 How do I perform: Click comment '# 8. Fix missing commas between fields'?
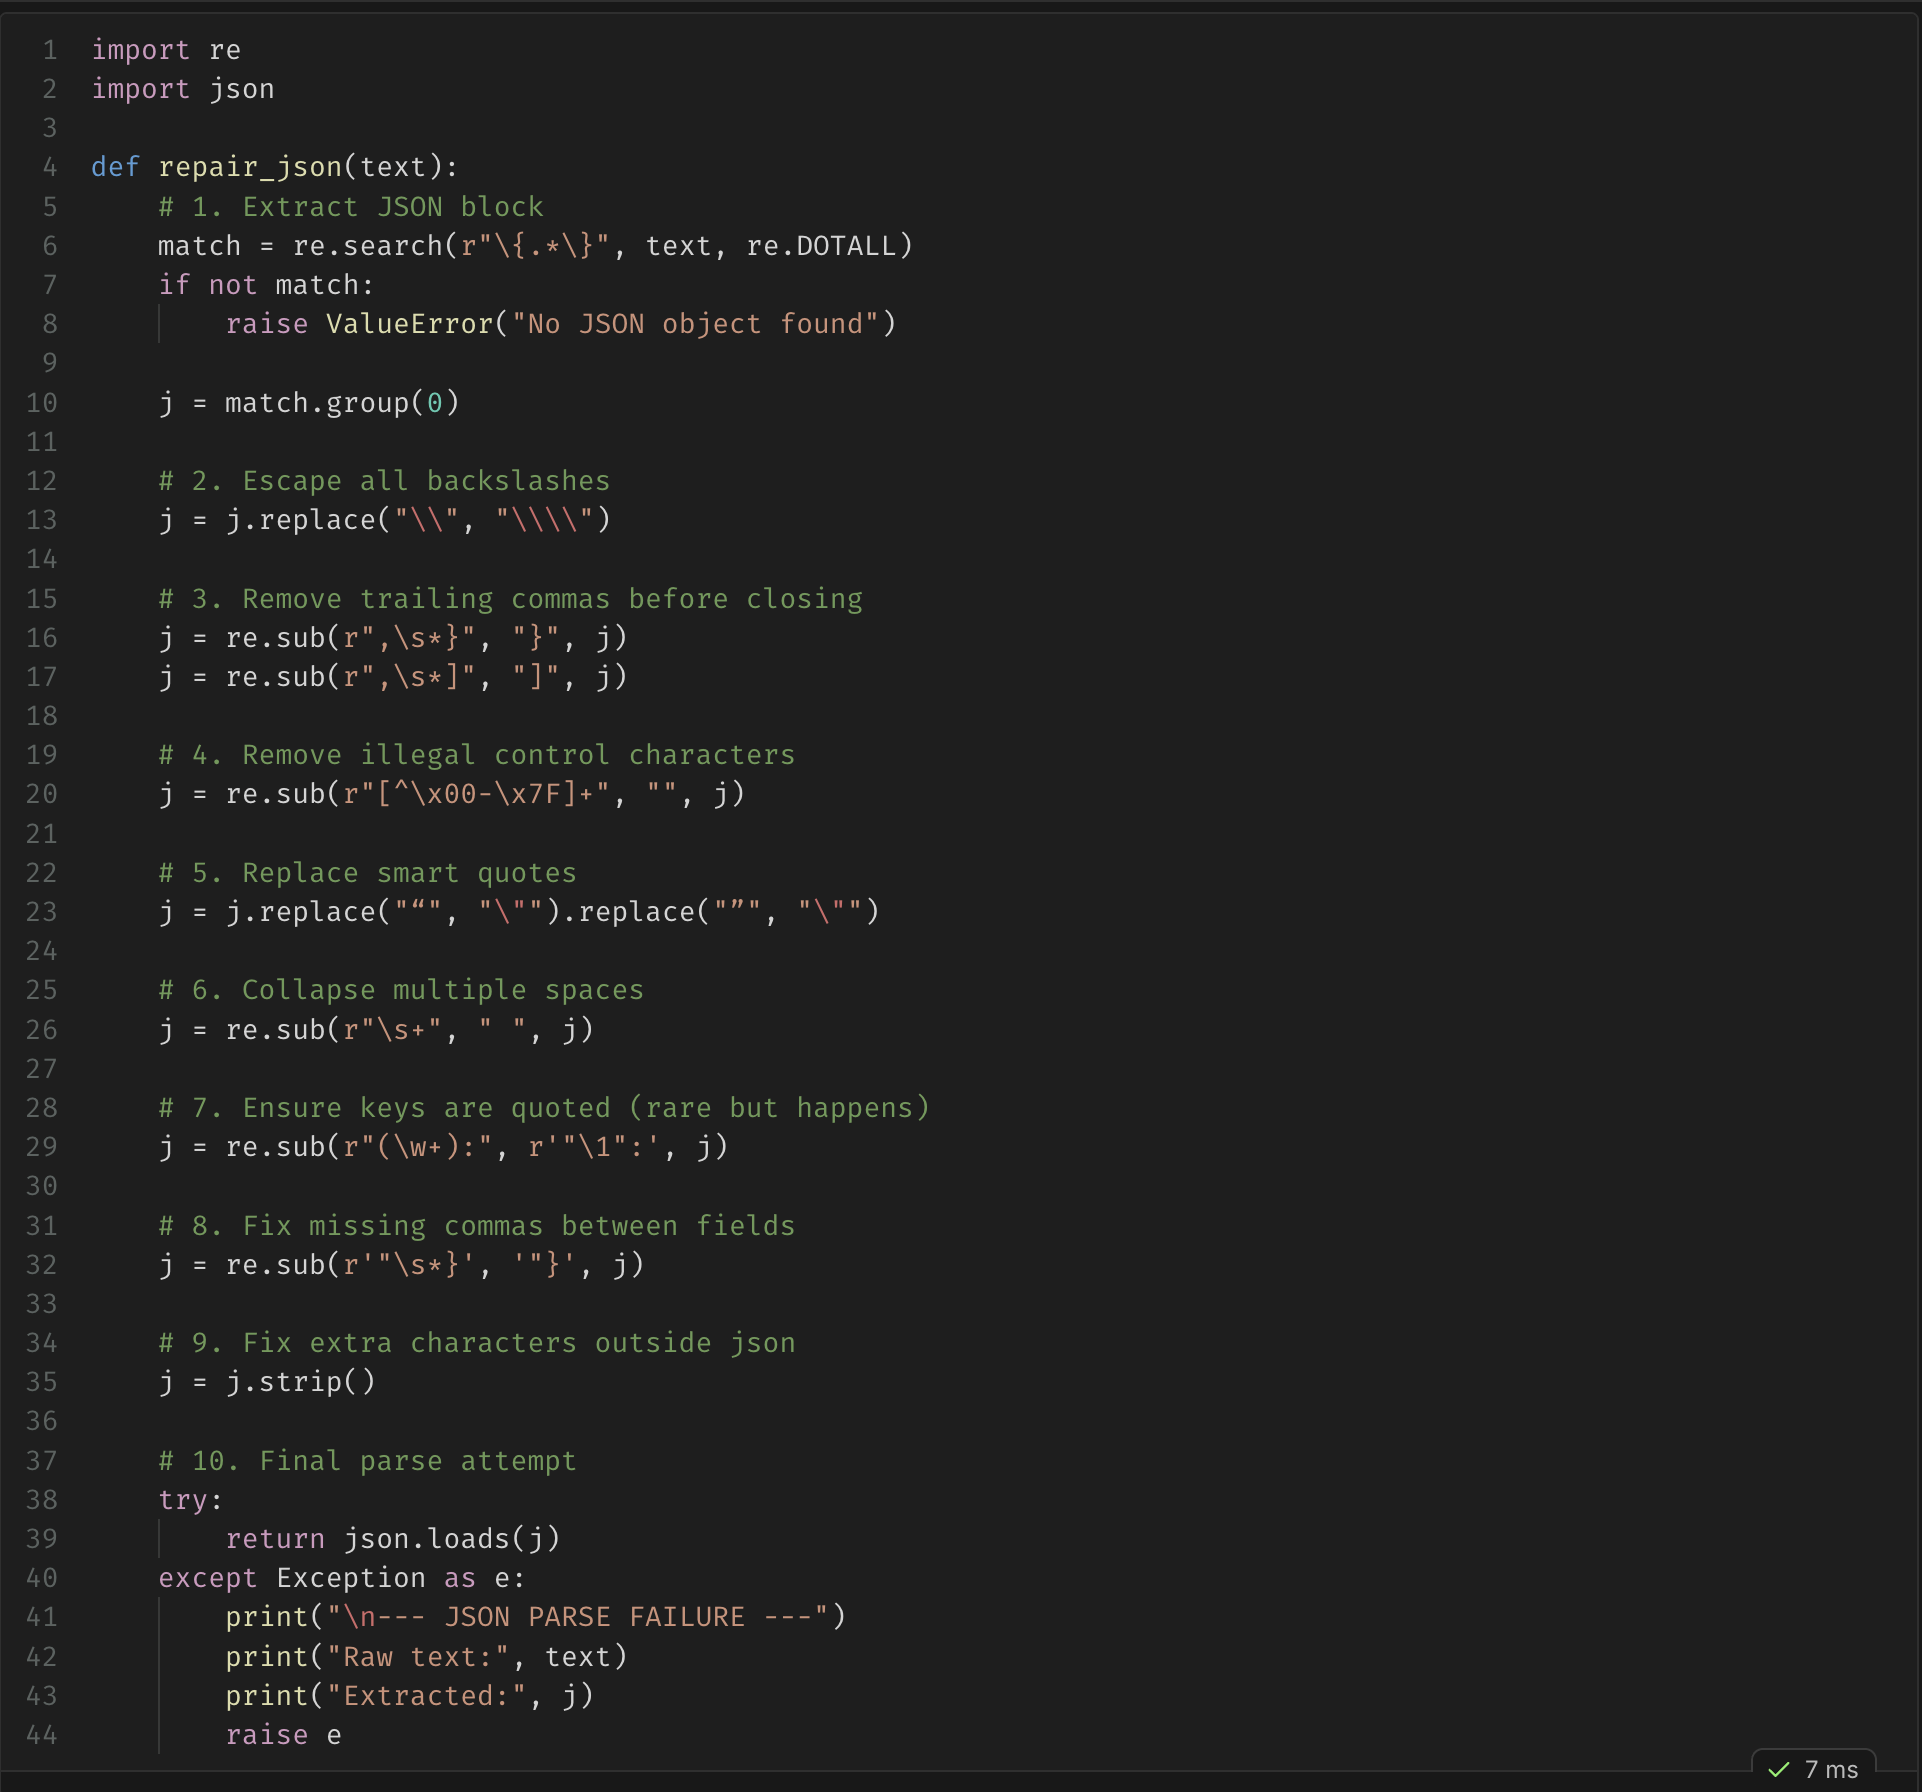[477, 1226]
